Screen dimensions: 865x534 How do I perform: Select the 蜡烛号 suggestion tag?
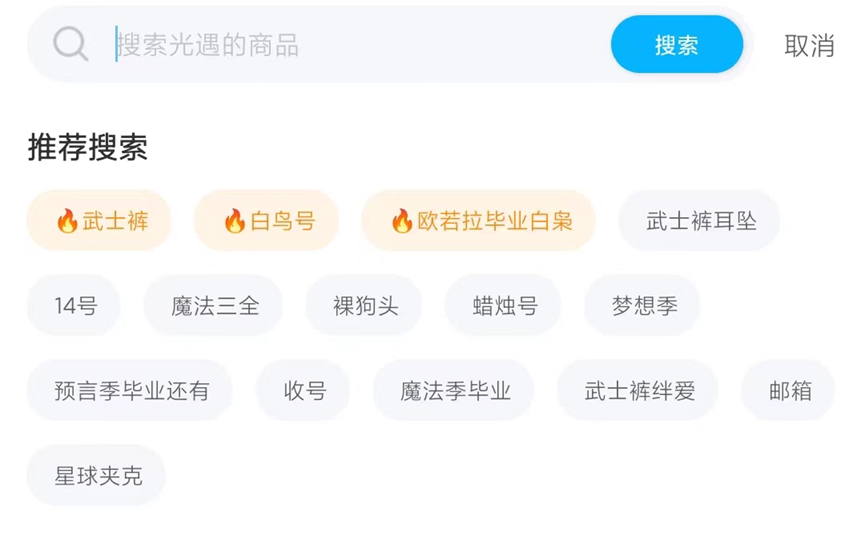(x=505, y=306)
